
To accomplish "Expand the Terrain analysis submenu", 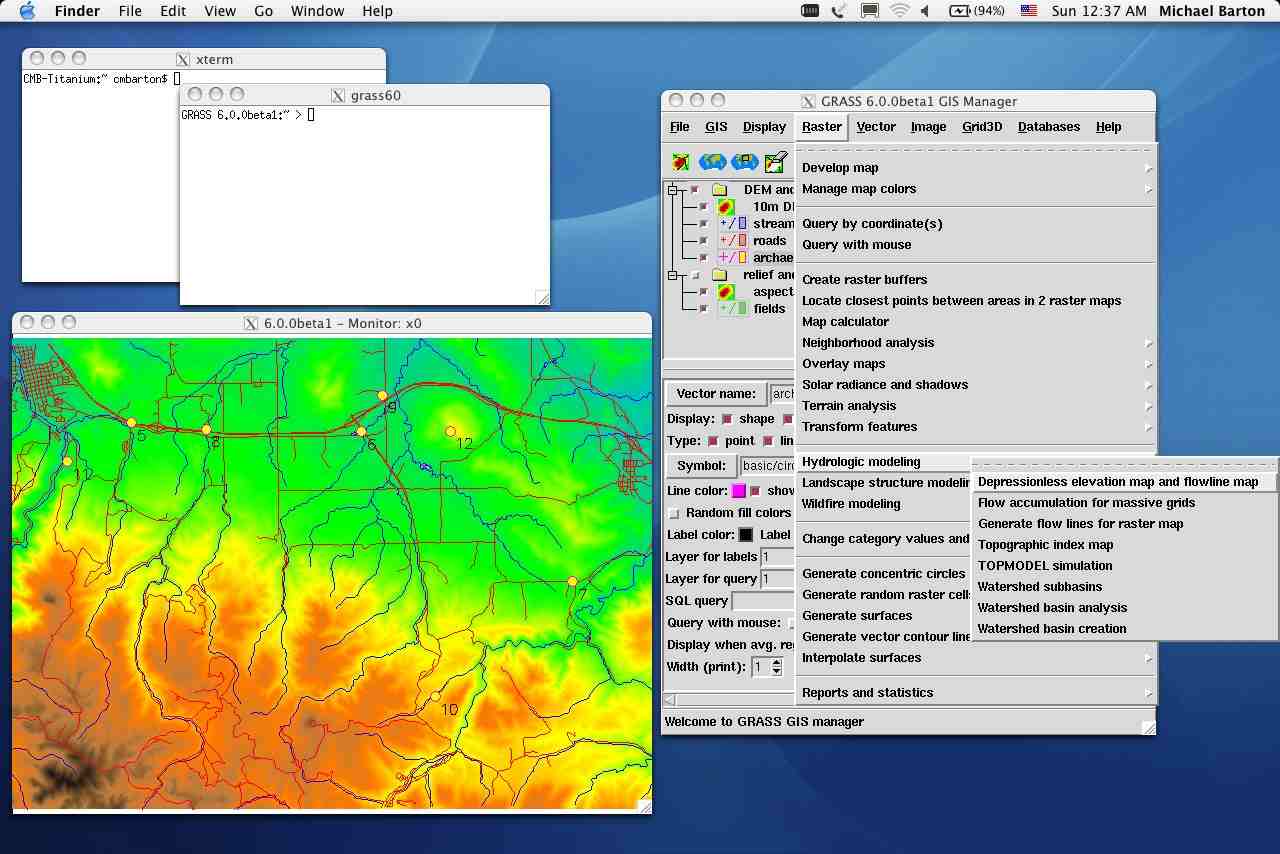I will tap(849, 406).
